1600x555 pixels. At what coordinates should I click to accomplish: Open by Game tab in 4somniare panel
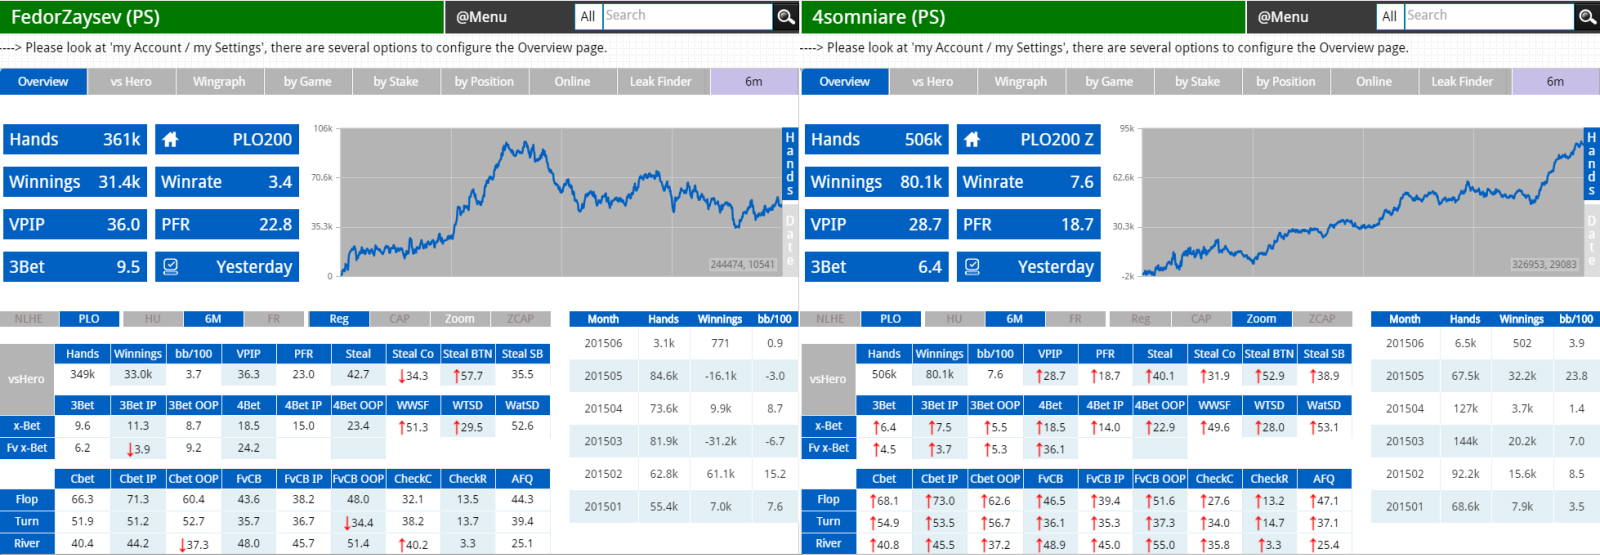[1109, 82]
